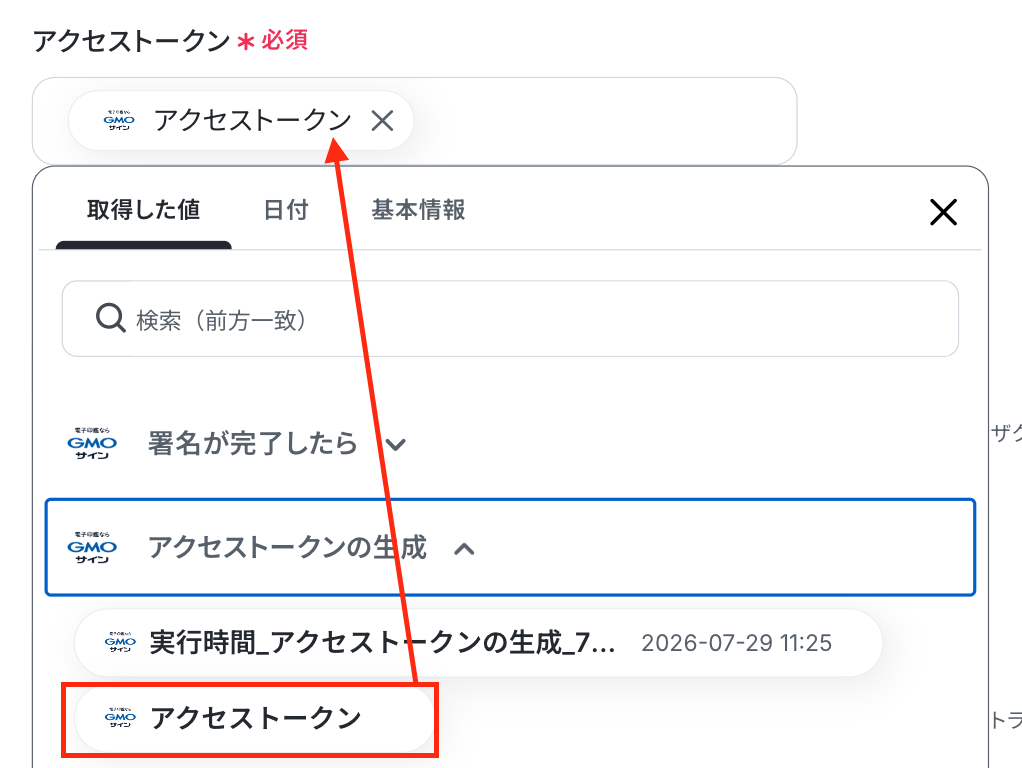Collapse the アクセストークンの生成 chevron
The image size is (1022, 768).
coord(464,549)
